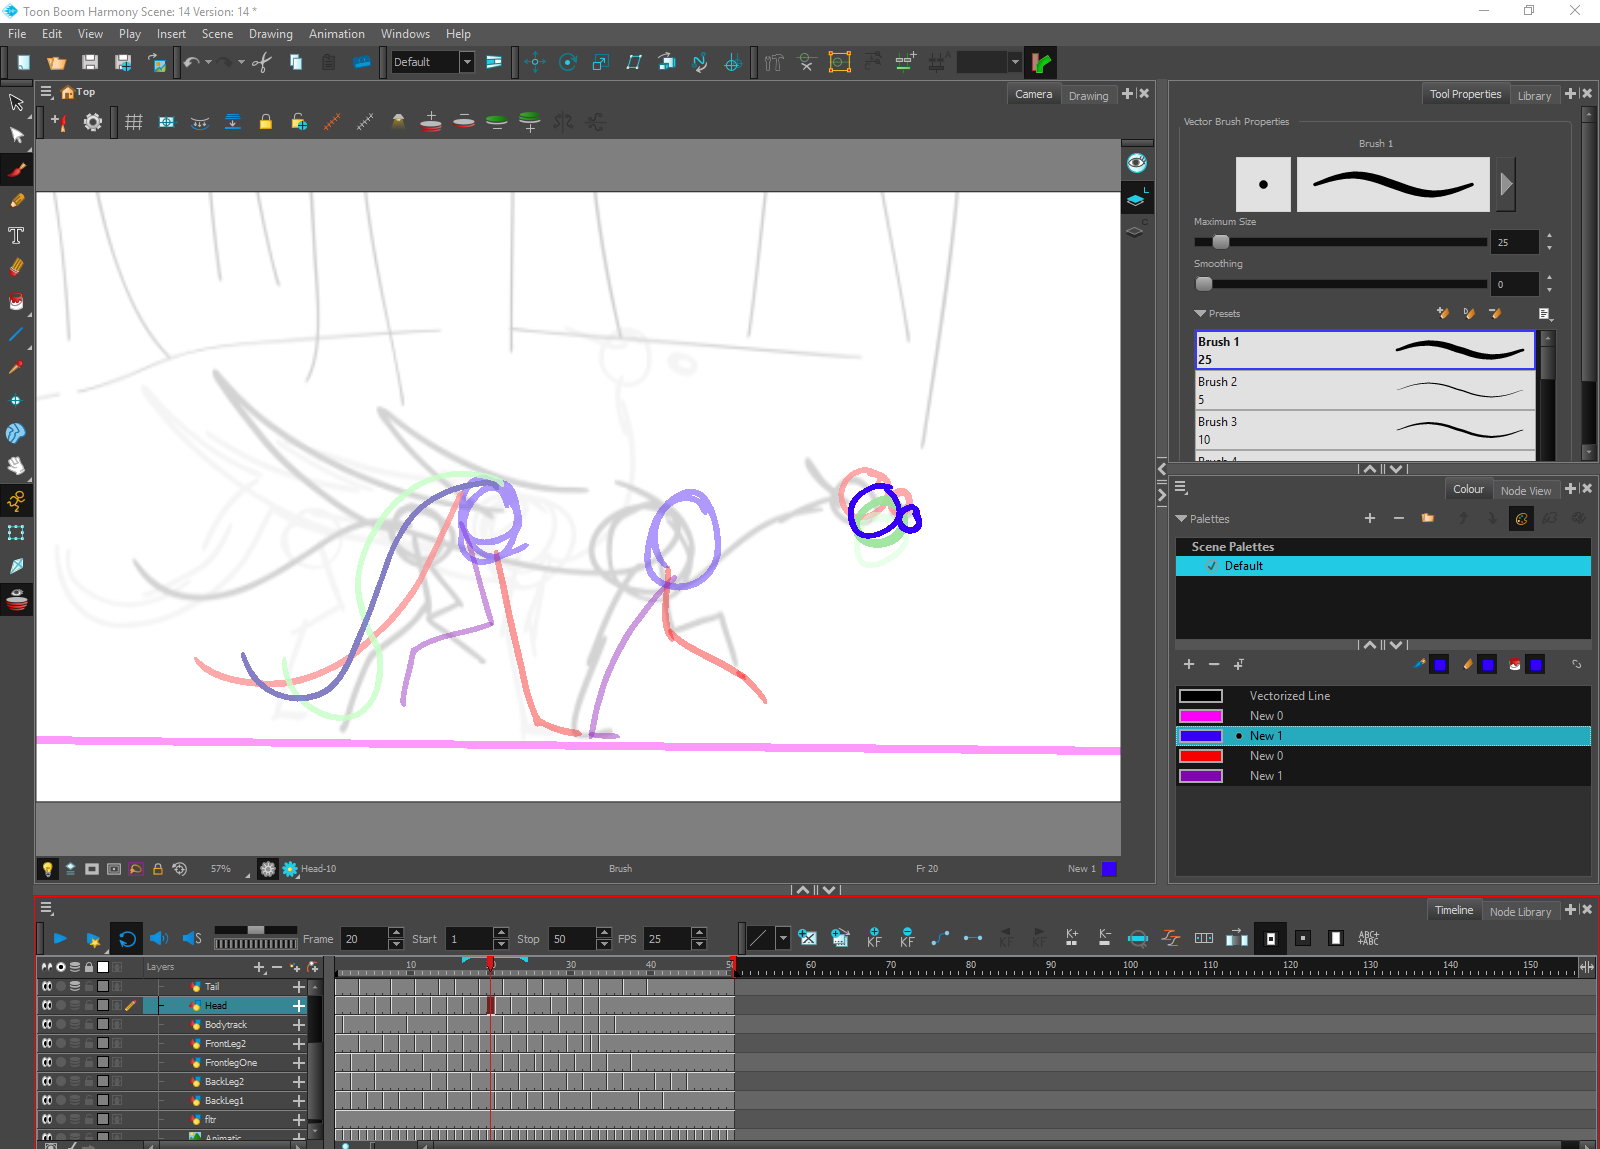Select the Dropper tool
This screenshot has width=1600, height=1149.
[16, 367]
